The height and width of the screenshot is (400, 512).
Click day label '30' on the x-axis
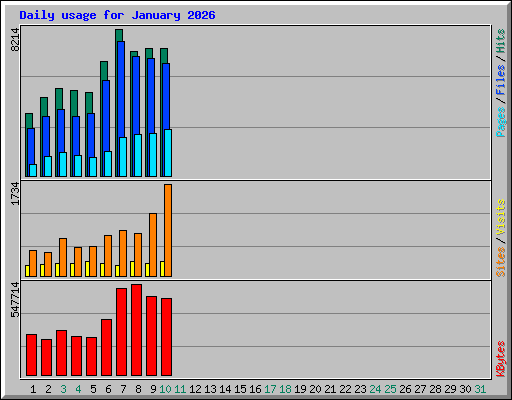click(465, 389)
